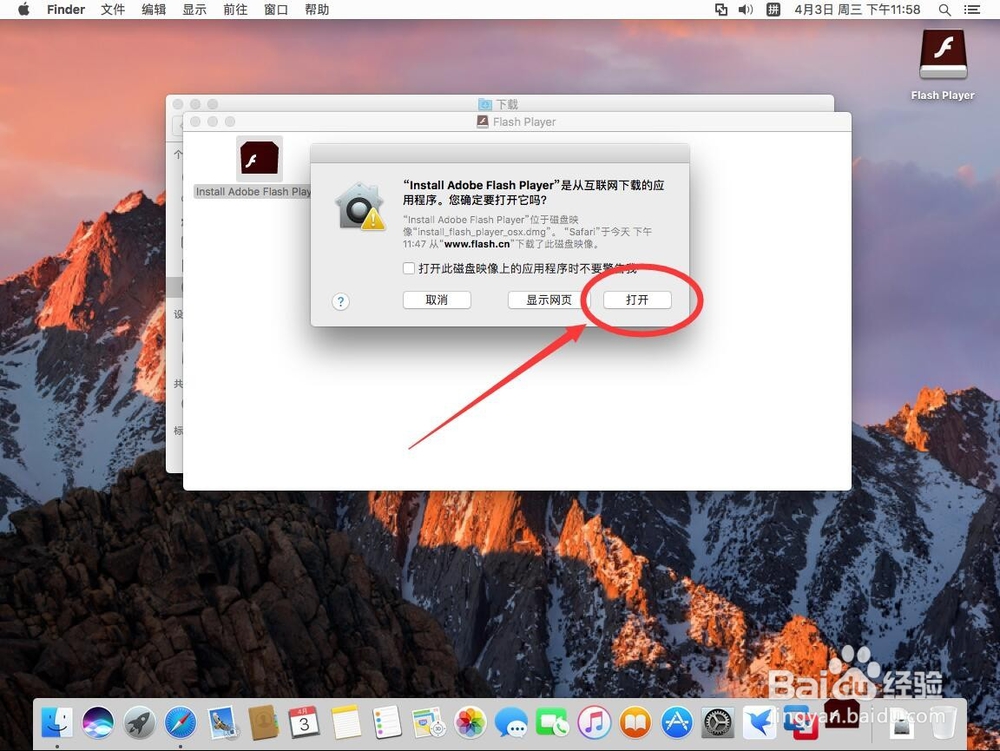Click the 拼 input method icon
Screen dimensions: 1000x751
coord(773,10)
